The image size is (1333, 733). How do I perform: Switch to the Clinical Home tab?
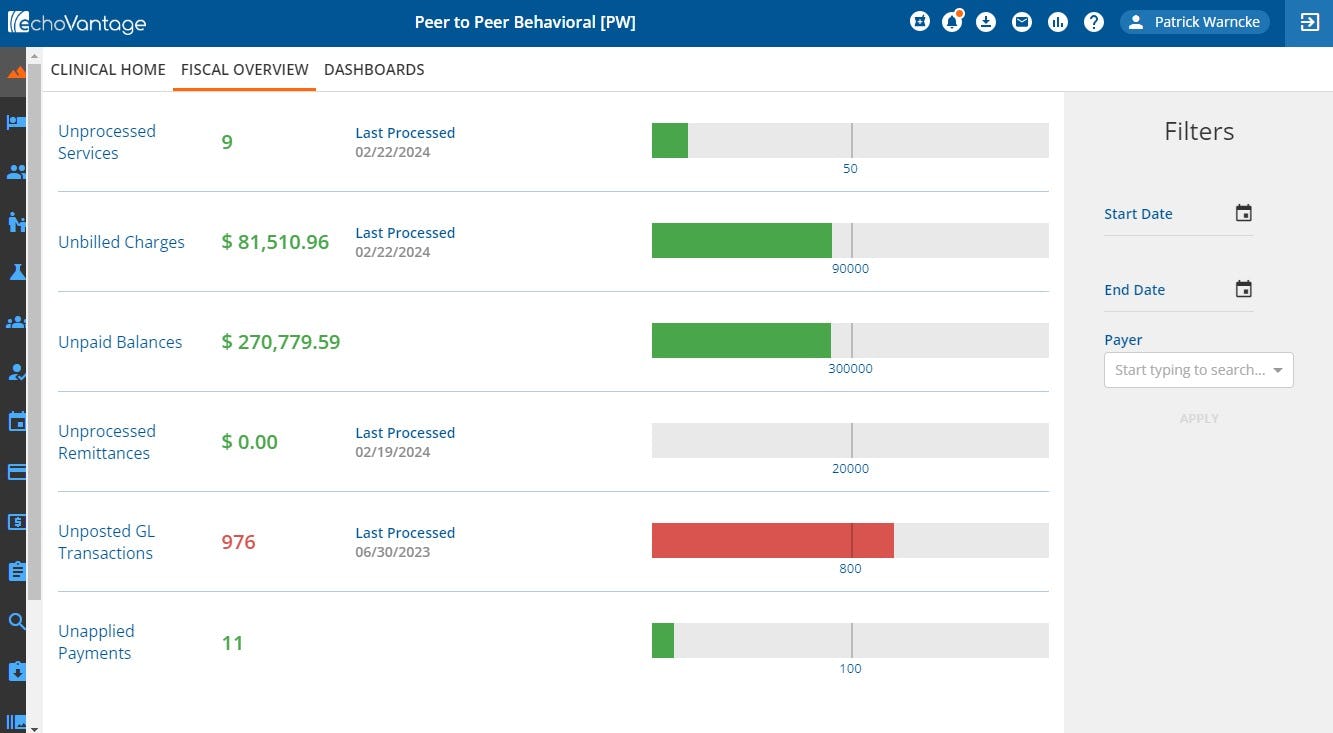tap(108, 69)
